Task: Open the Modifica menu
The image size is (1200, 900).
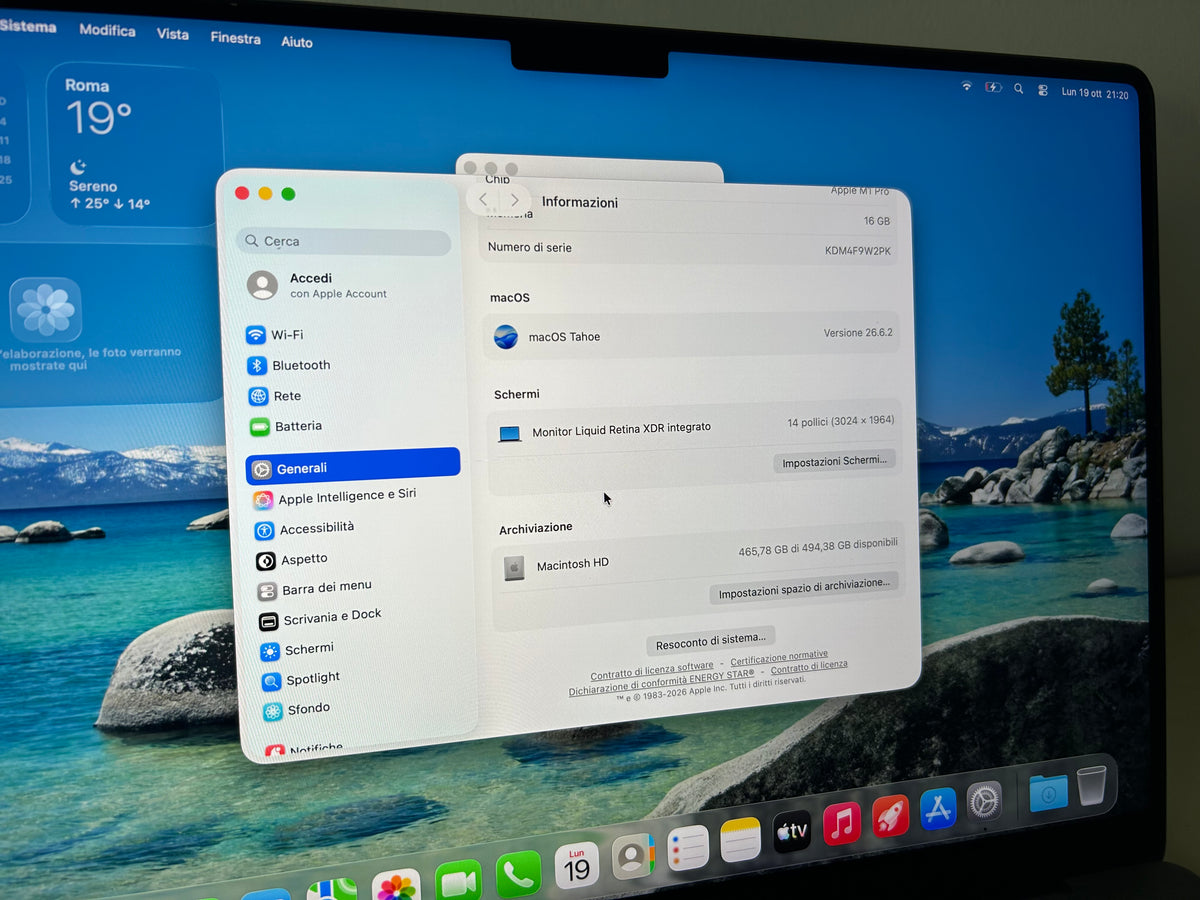Action: (107, 30)
